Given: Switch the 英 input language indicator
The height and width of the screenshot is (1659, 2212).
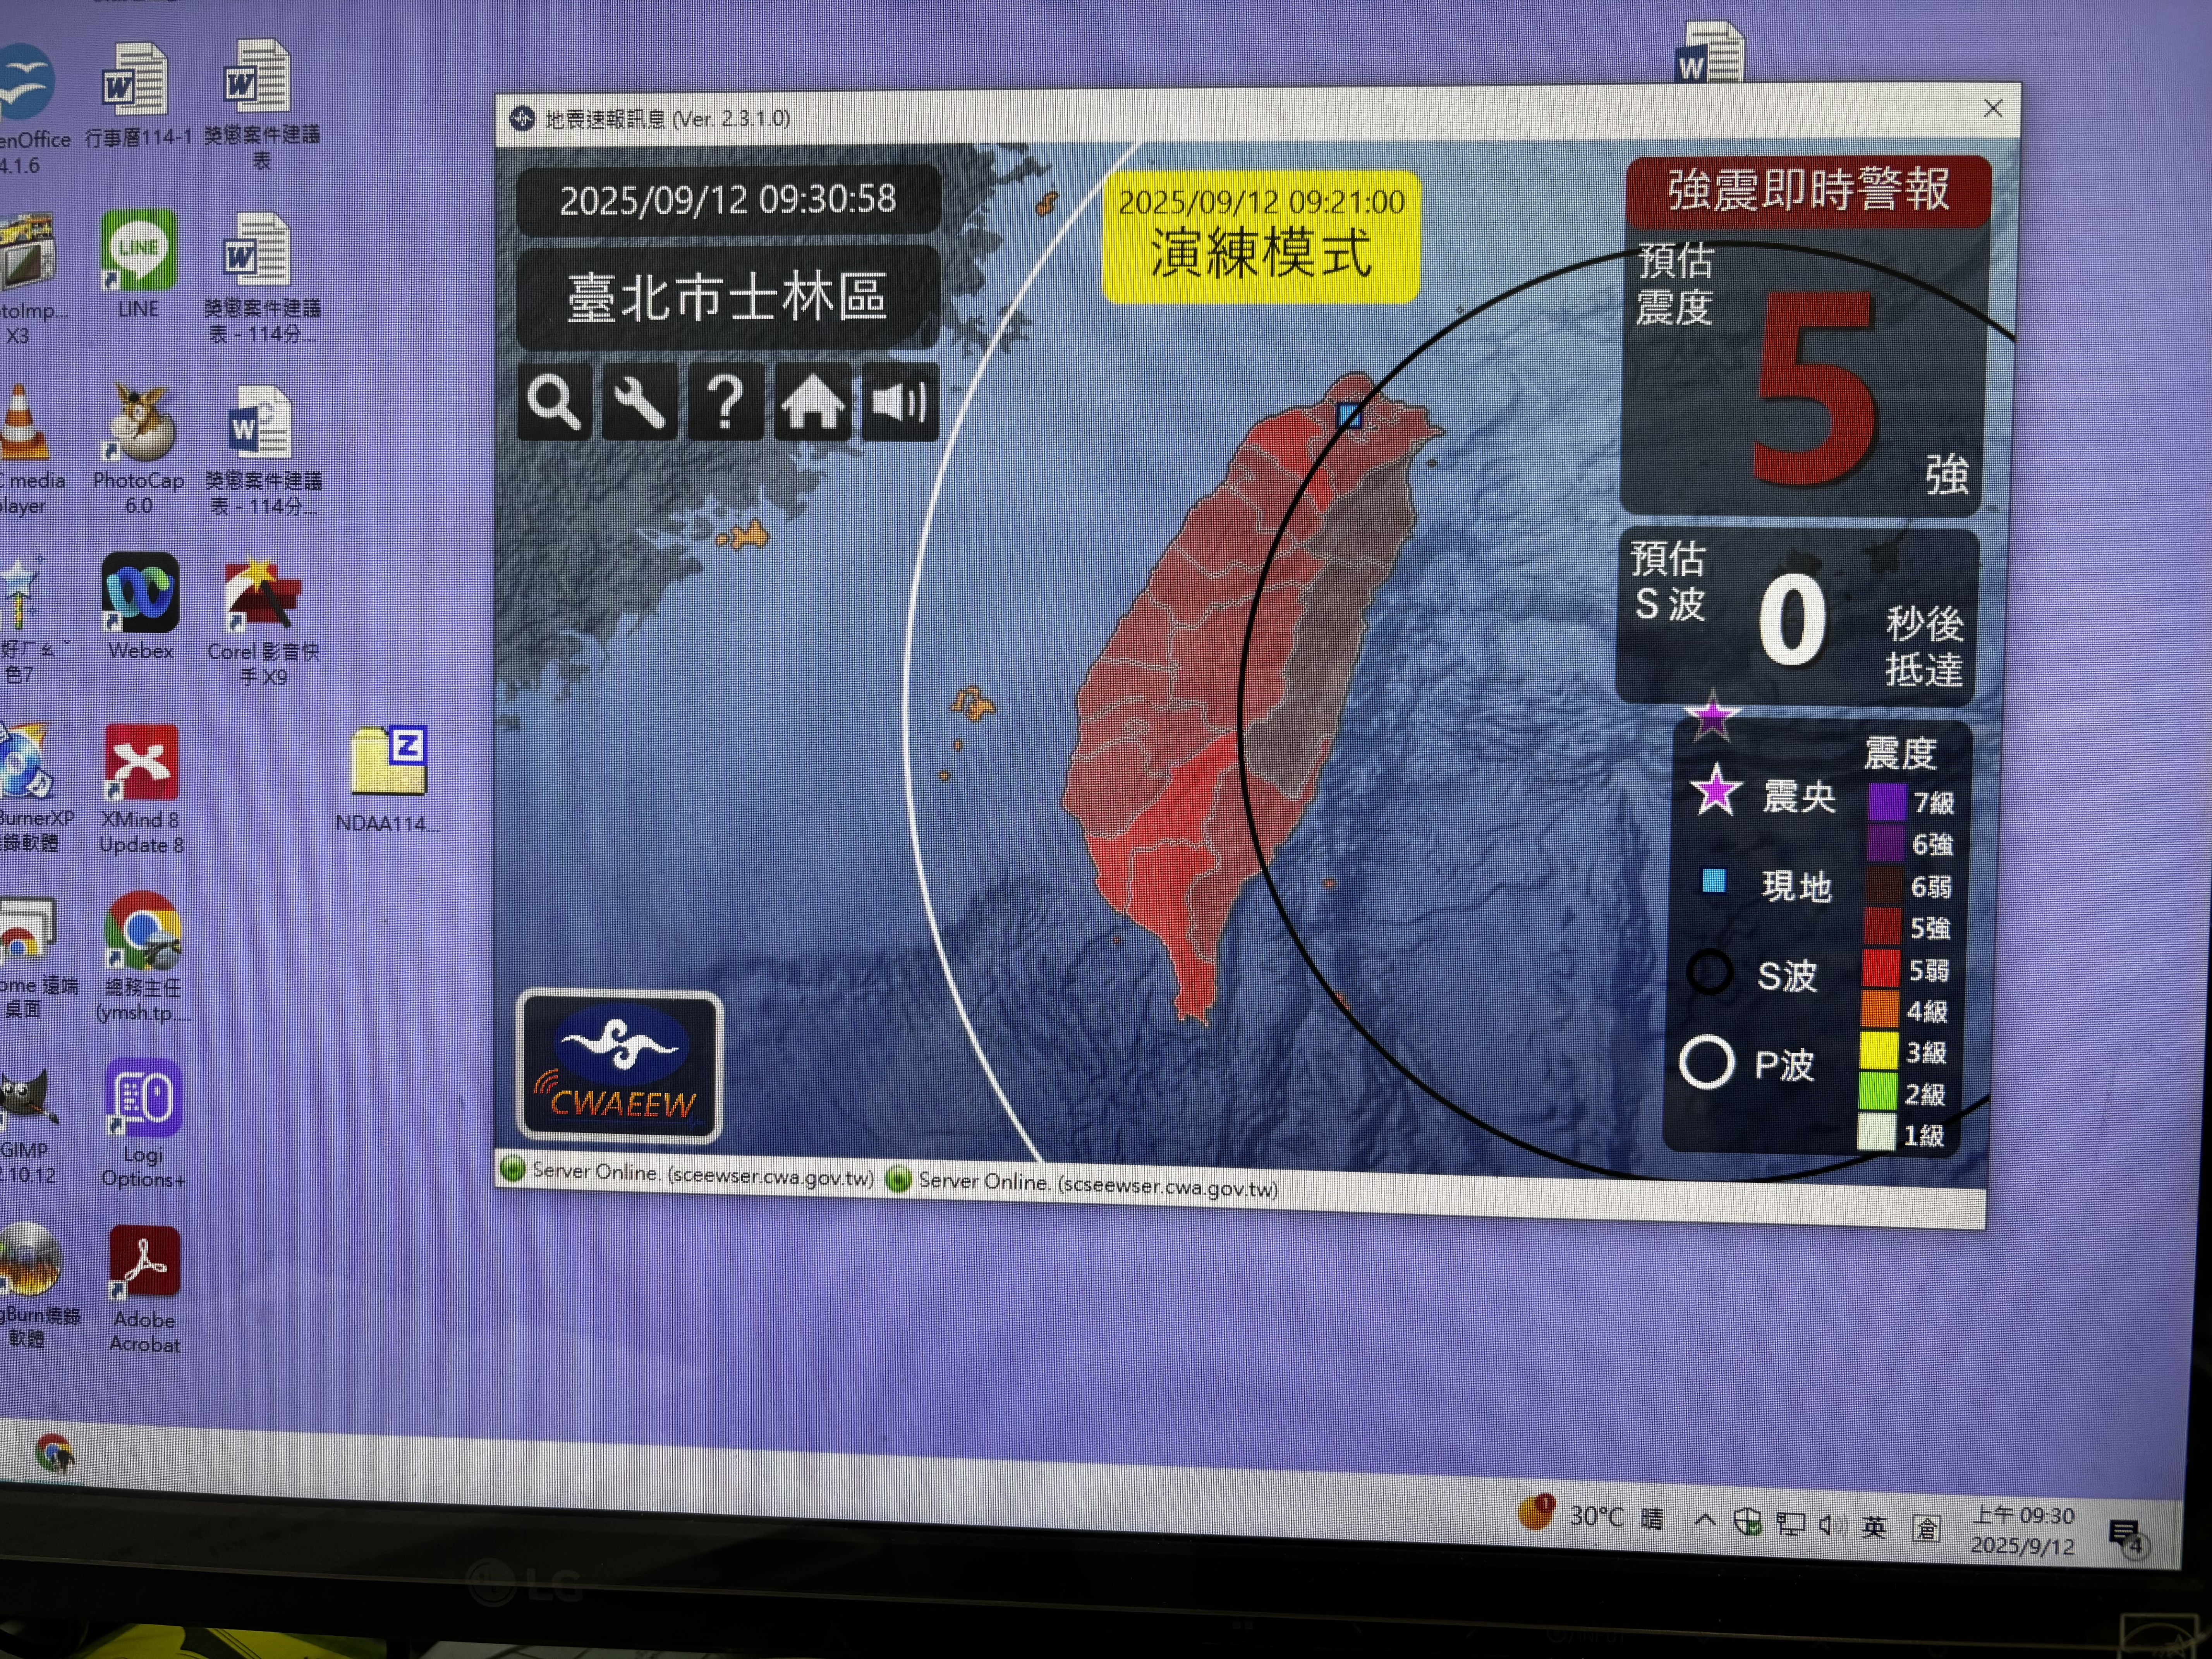Looking at the screenshot, I should [x=1874, y=1526].
